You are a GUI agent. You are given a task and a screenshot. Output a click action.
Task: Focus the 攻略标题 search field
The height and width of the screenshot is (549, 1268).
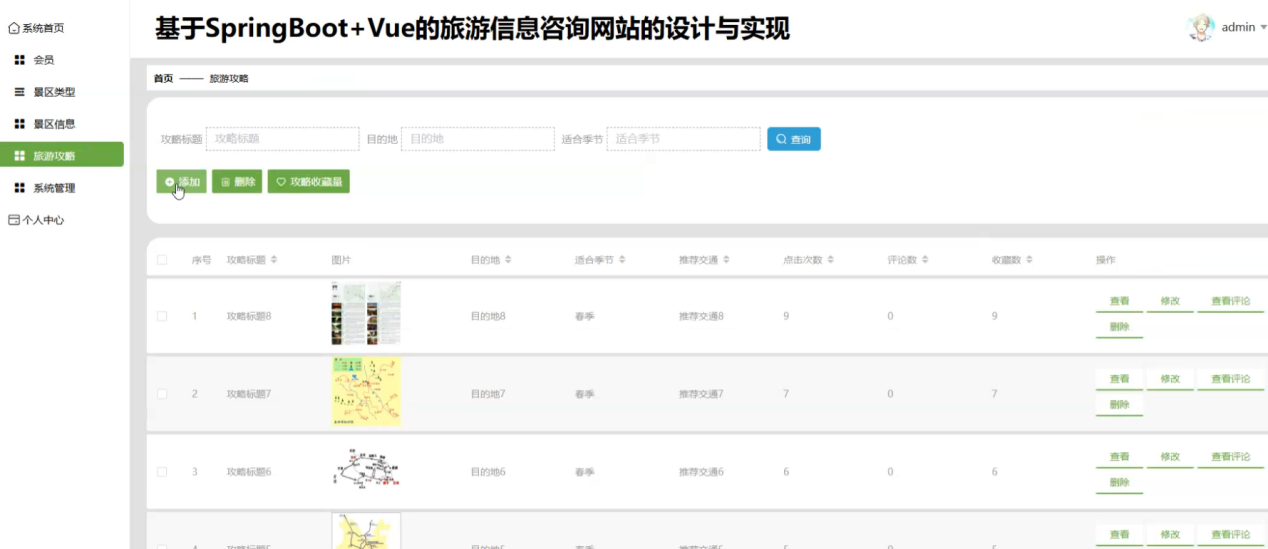point(282,139)
